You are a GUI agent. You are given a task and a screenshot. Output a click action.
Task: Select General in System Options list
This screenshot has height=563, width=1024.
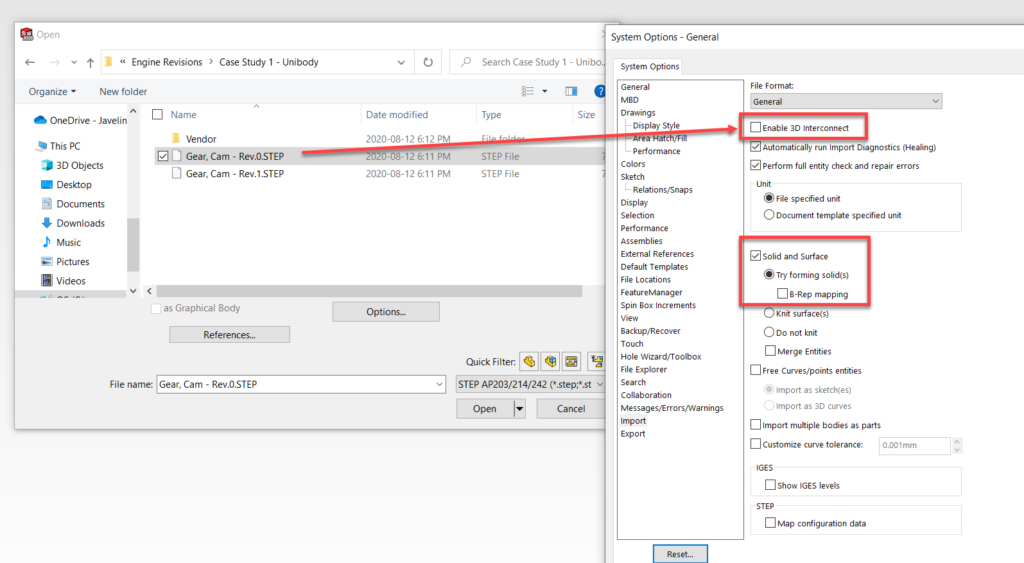pos(635,87)
